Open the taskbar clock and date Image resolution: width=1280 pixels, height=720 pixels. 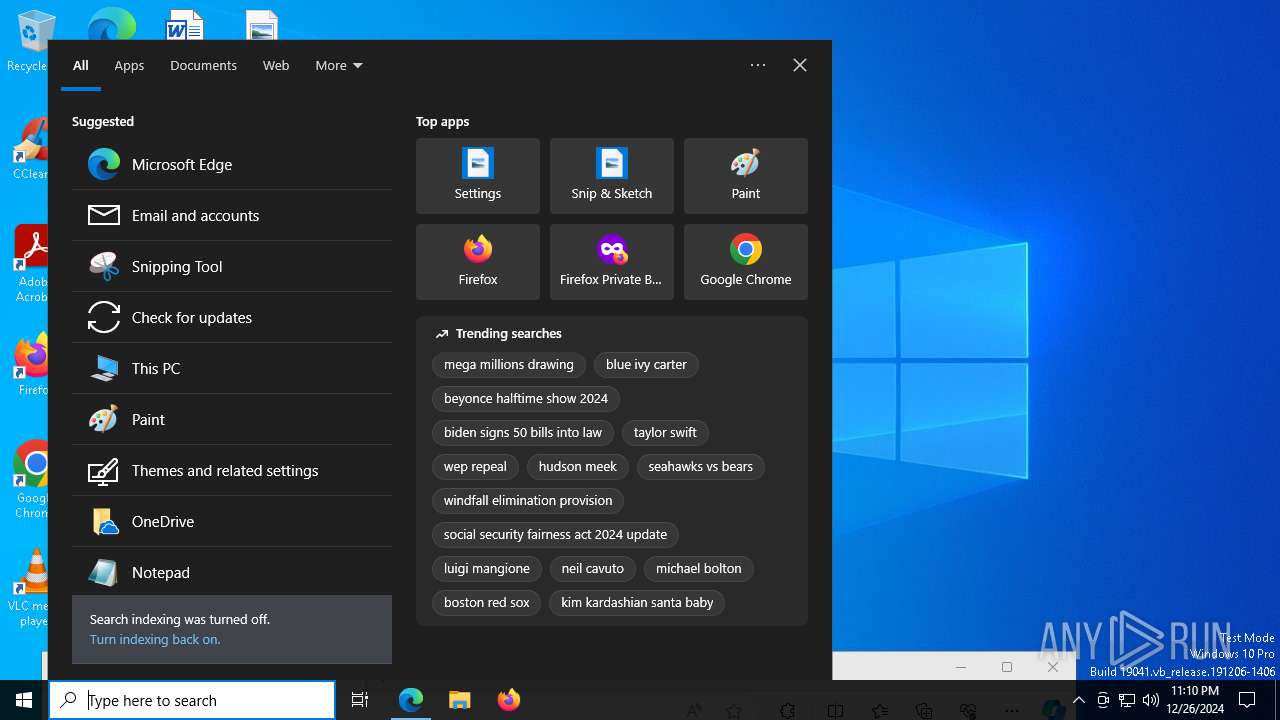[1195, 700]
